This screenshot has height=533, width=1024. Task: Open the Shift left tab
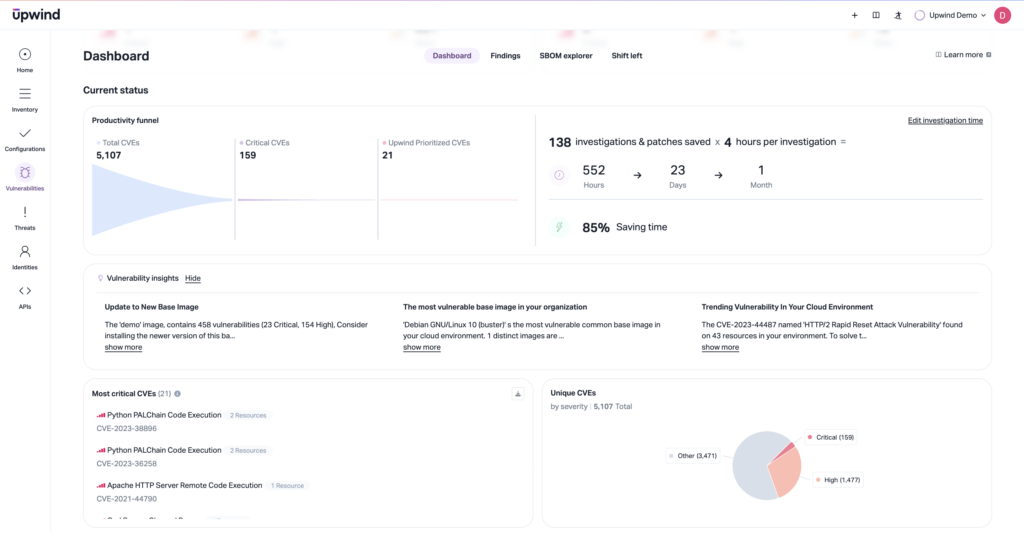tap(627, 56)
